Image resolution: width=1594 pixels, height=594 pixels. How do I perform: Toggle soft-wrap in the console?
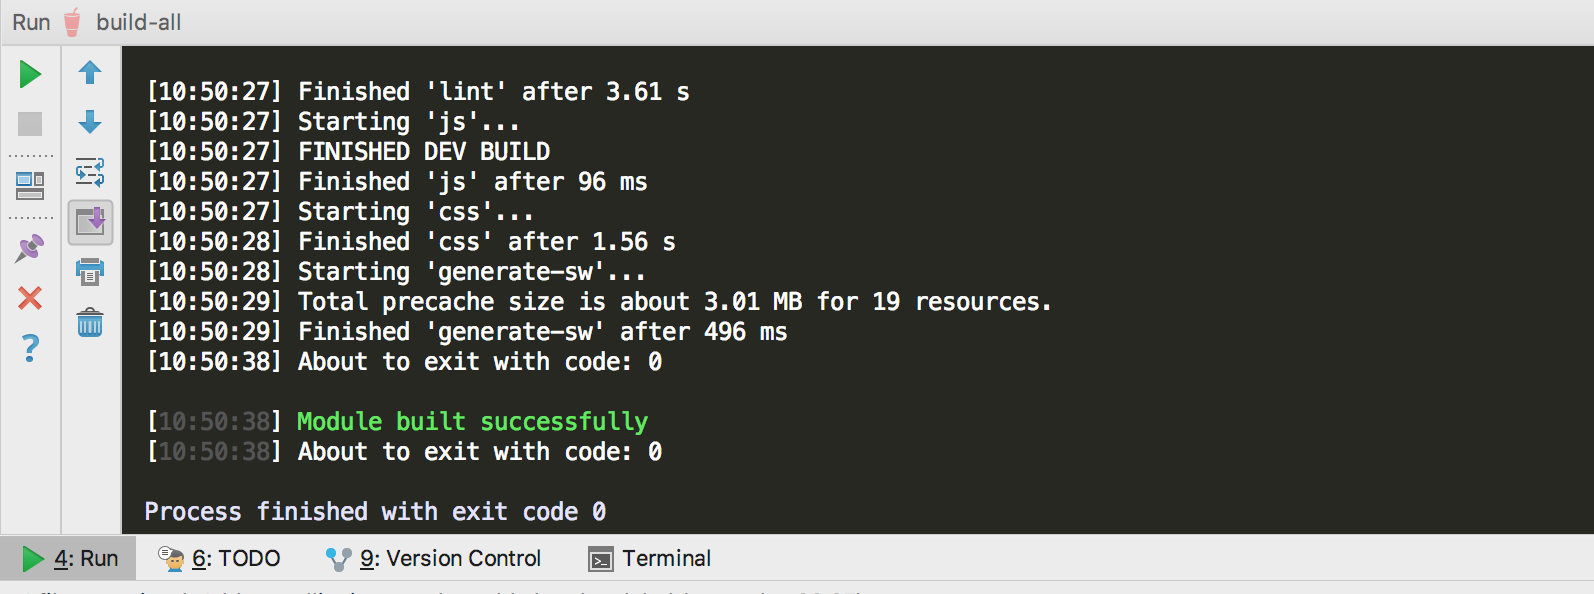click(90, 172)
